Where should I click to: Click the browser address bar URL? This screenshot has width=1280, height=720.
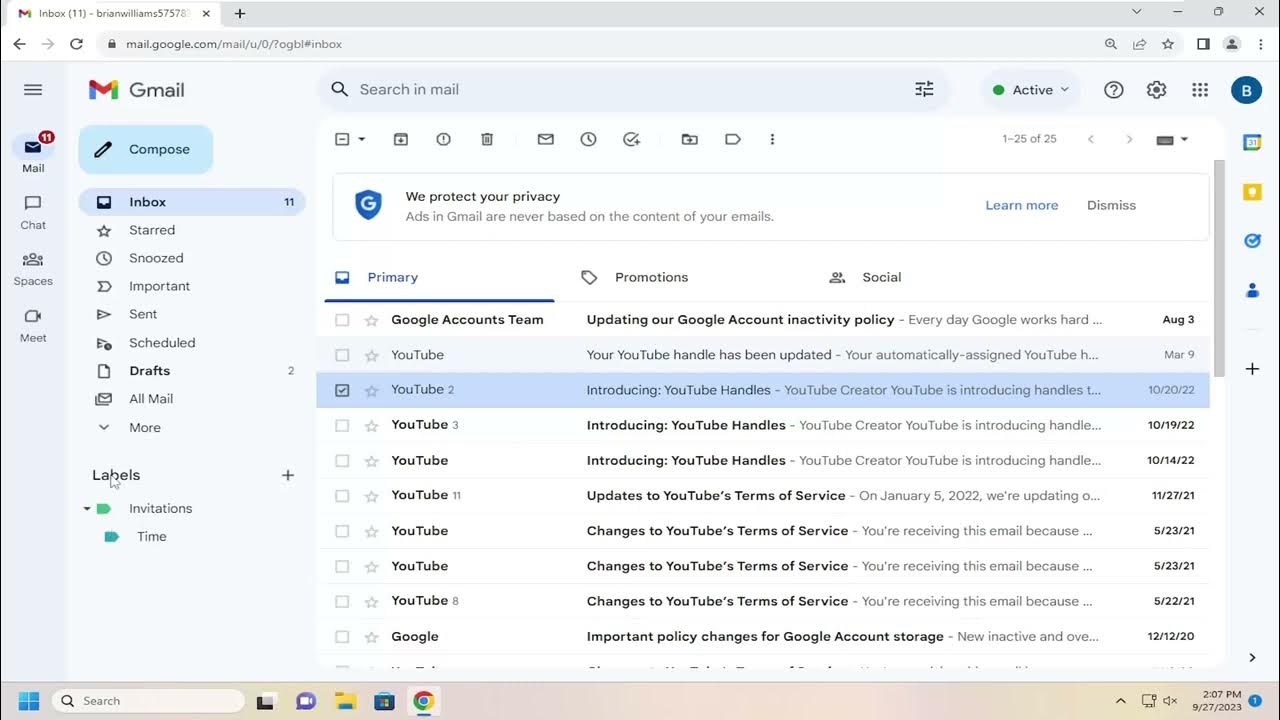click(x=234, y=44)
